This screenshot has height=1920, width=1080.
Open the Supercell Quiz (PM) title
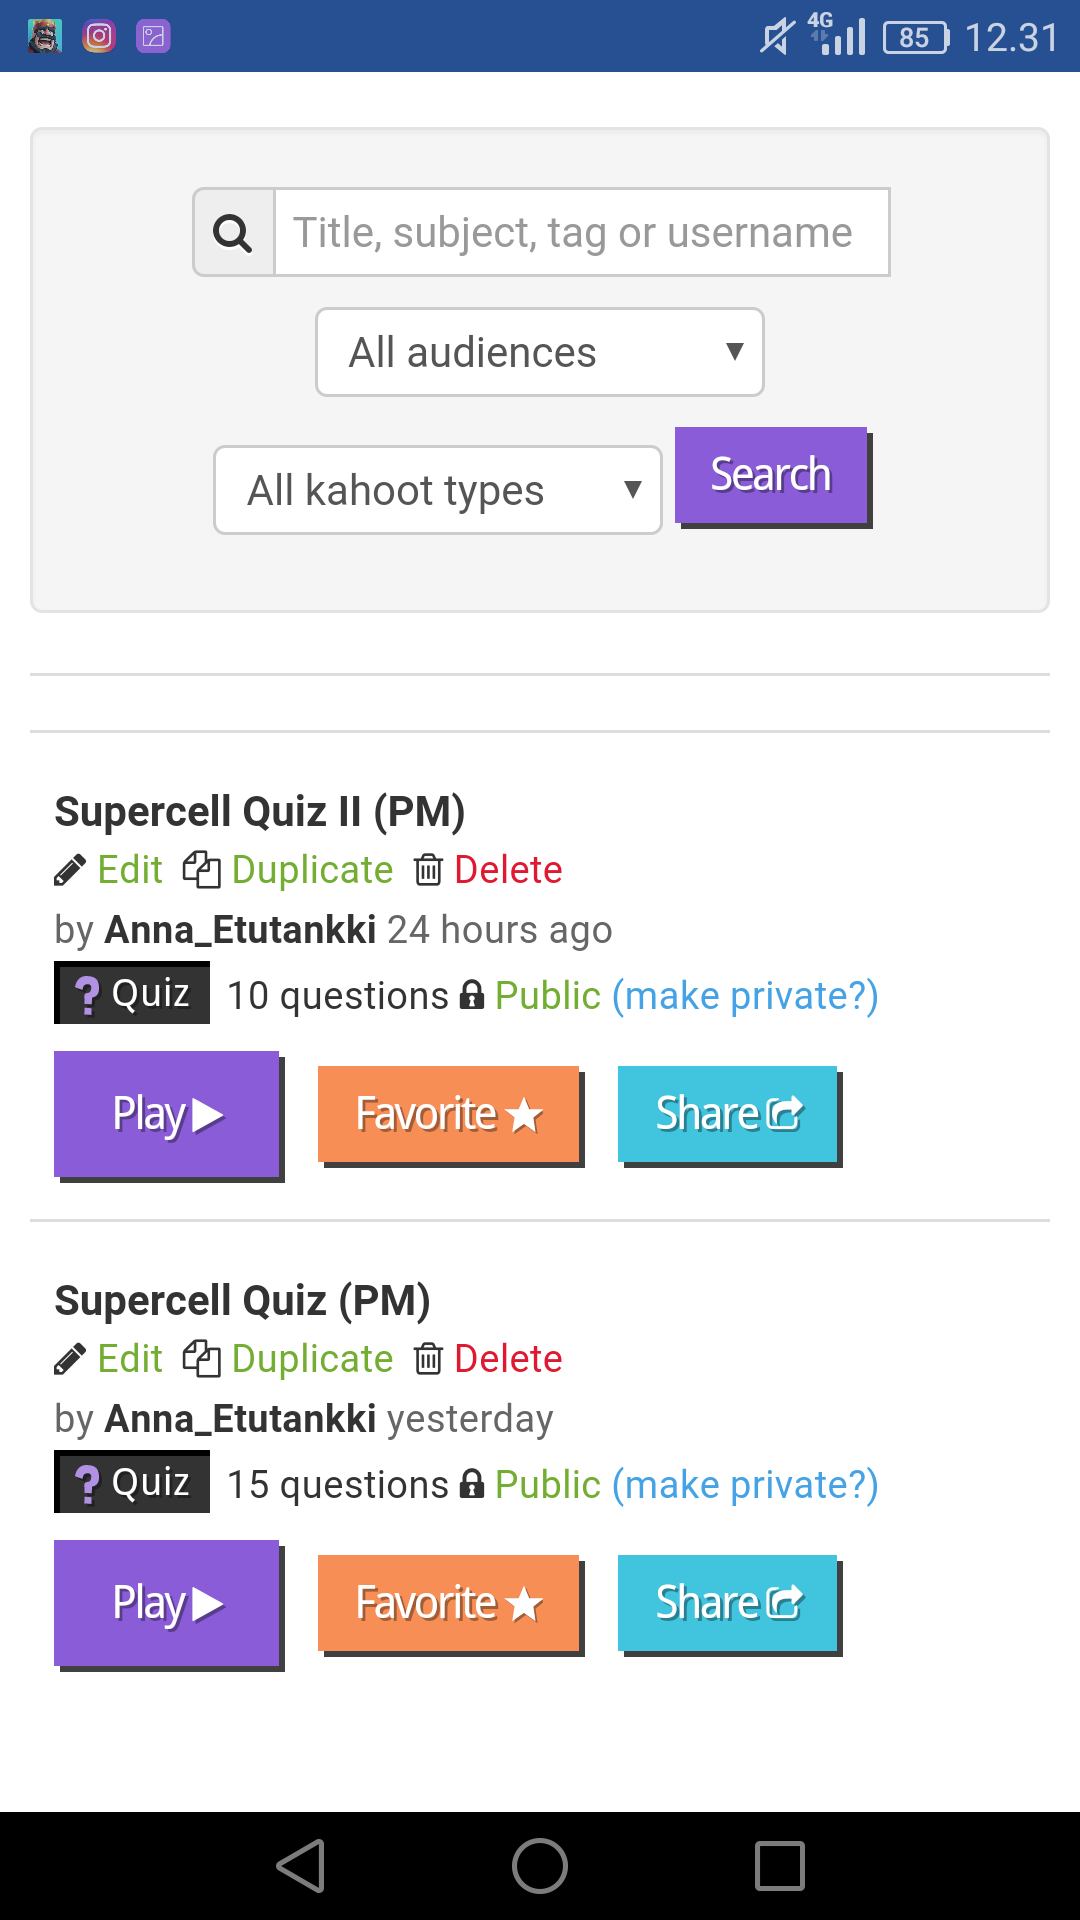(x=243, y=1301)
